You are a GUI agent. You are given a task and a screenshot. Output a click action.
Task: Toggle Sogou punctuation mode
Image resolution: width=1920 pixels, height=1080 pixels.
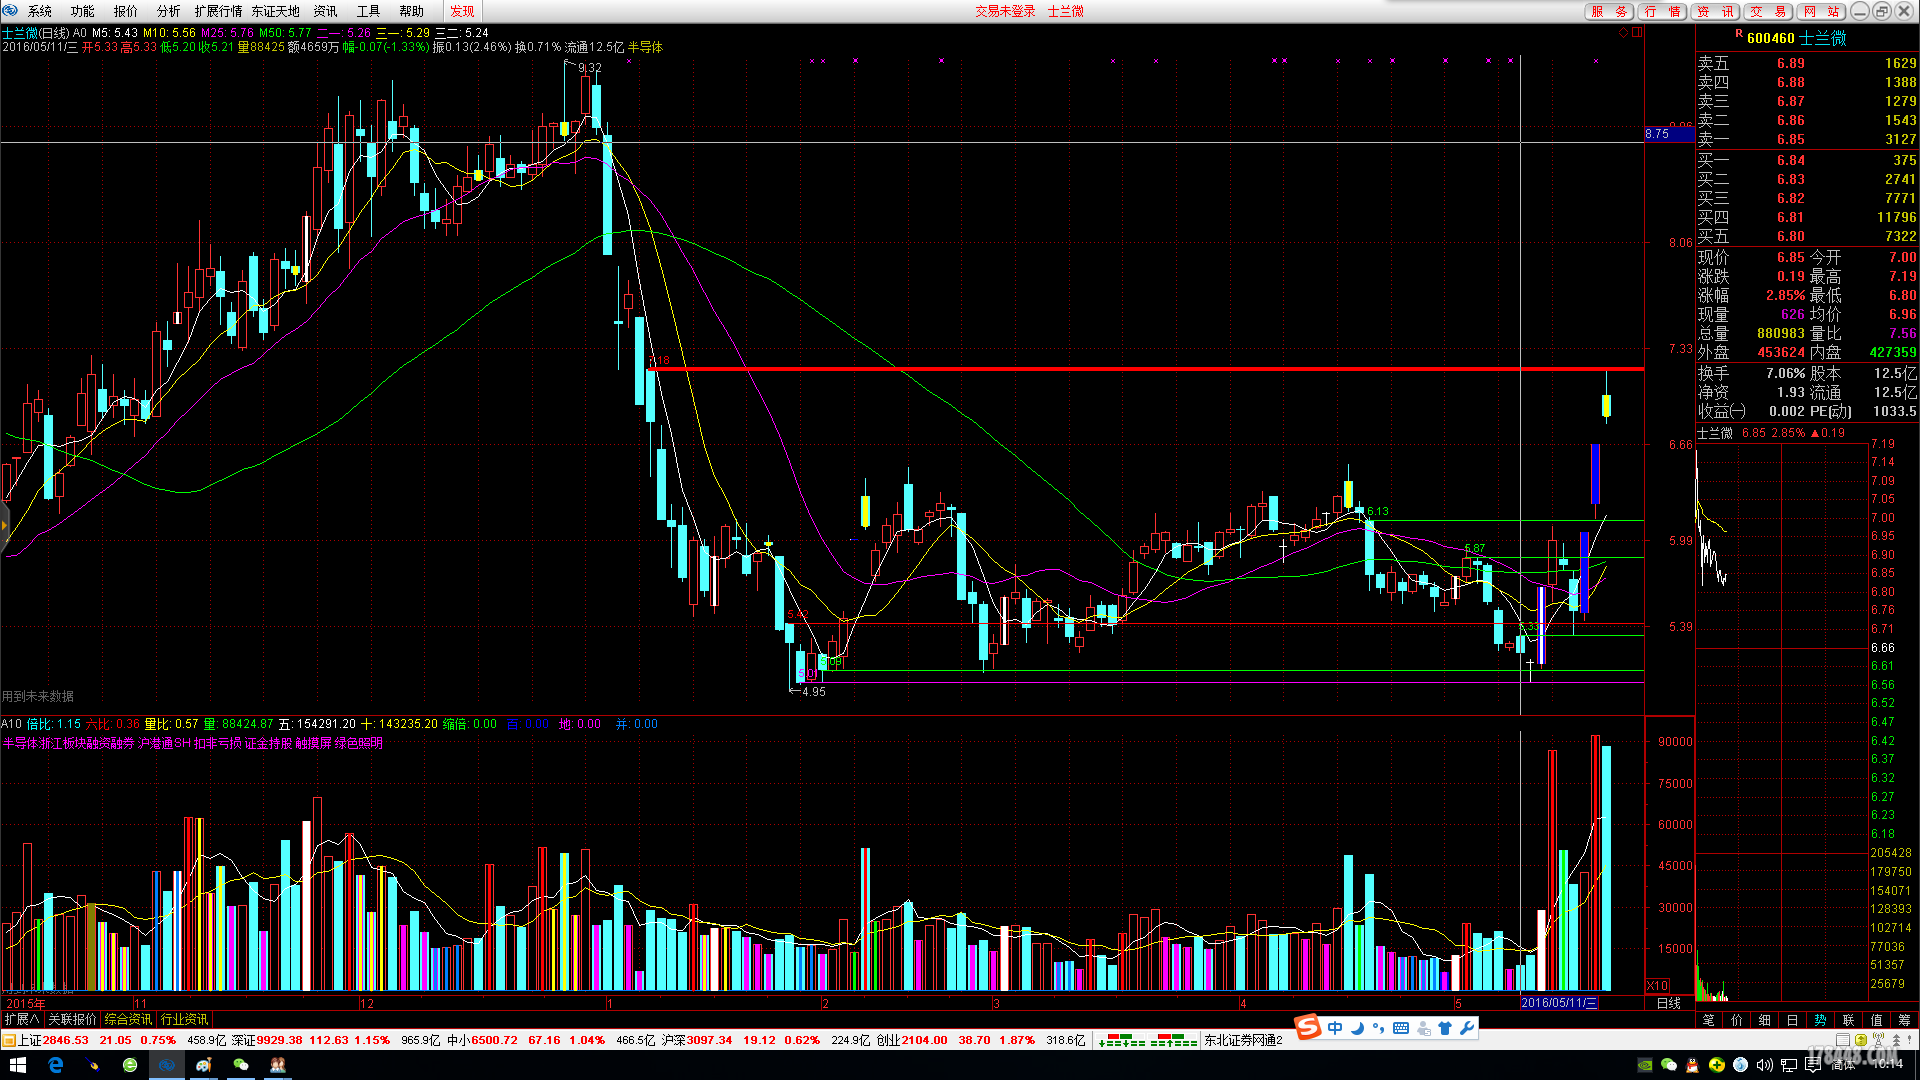(x=1379, y=1028)
